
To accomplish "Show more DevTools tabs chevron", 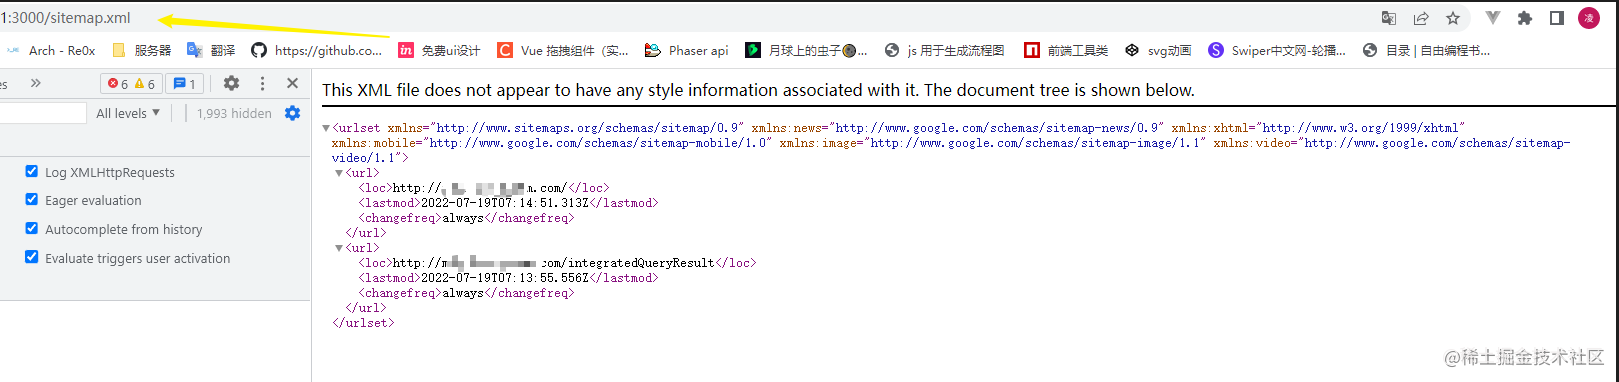I will pos(36,83).
